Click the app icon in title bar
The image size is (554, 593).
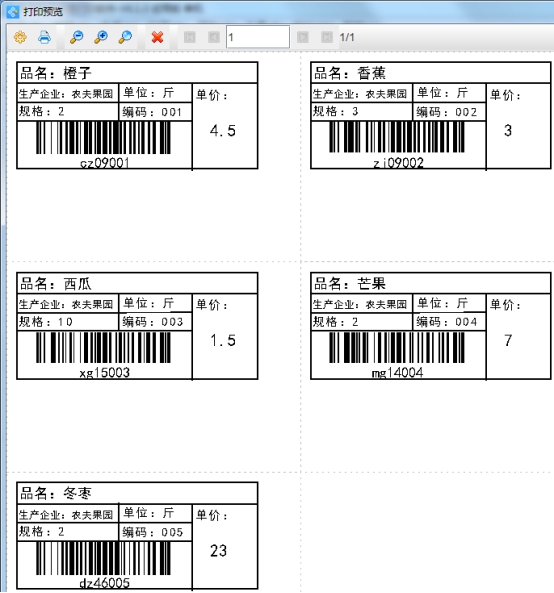pyautogui.click(x=12, y=12)
